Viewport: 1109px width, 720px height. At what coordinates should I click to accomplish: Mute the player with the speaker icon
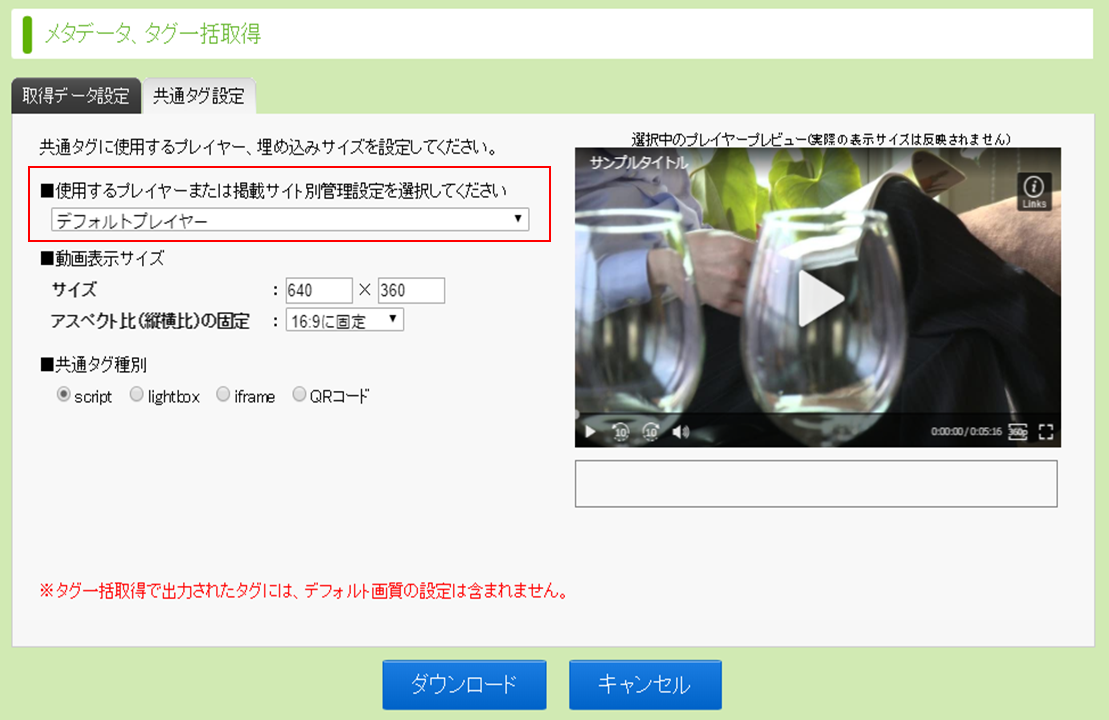coord(680,431)
